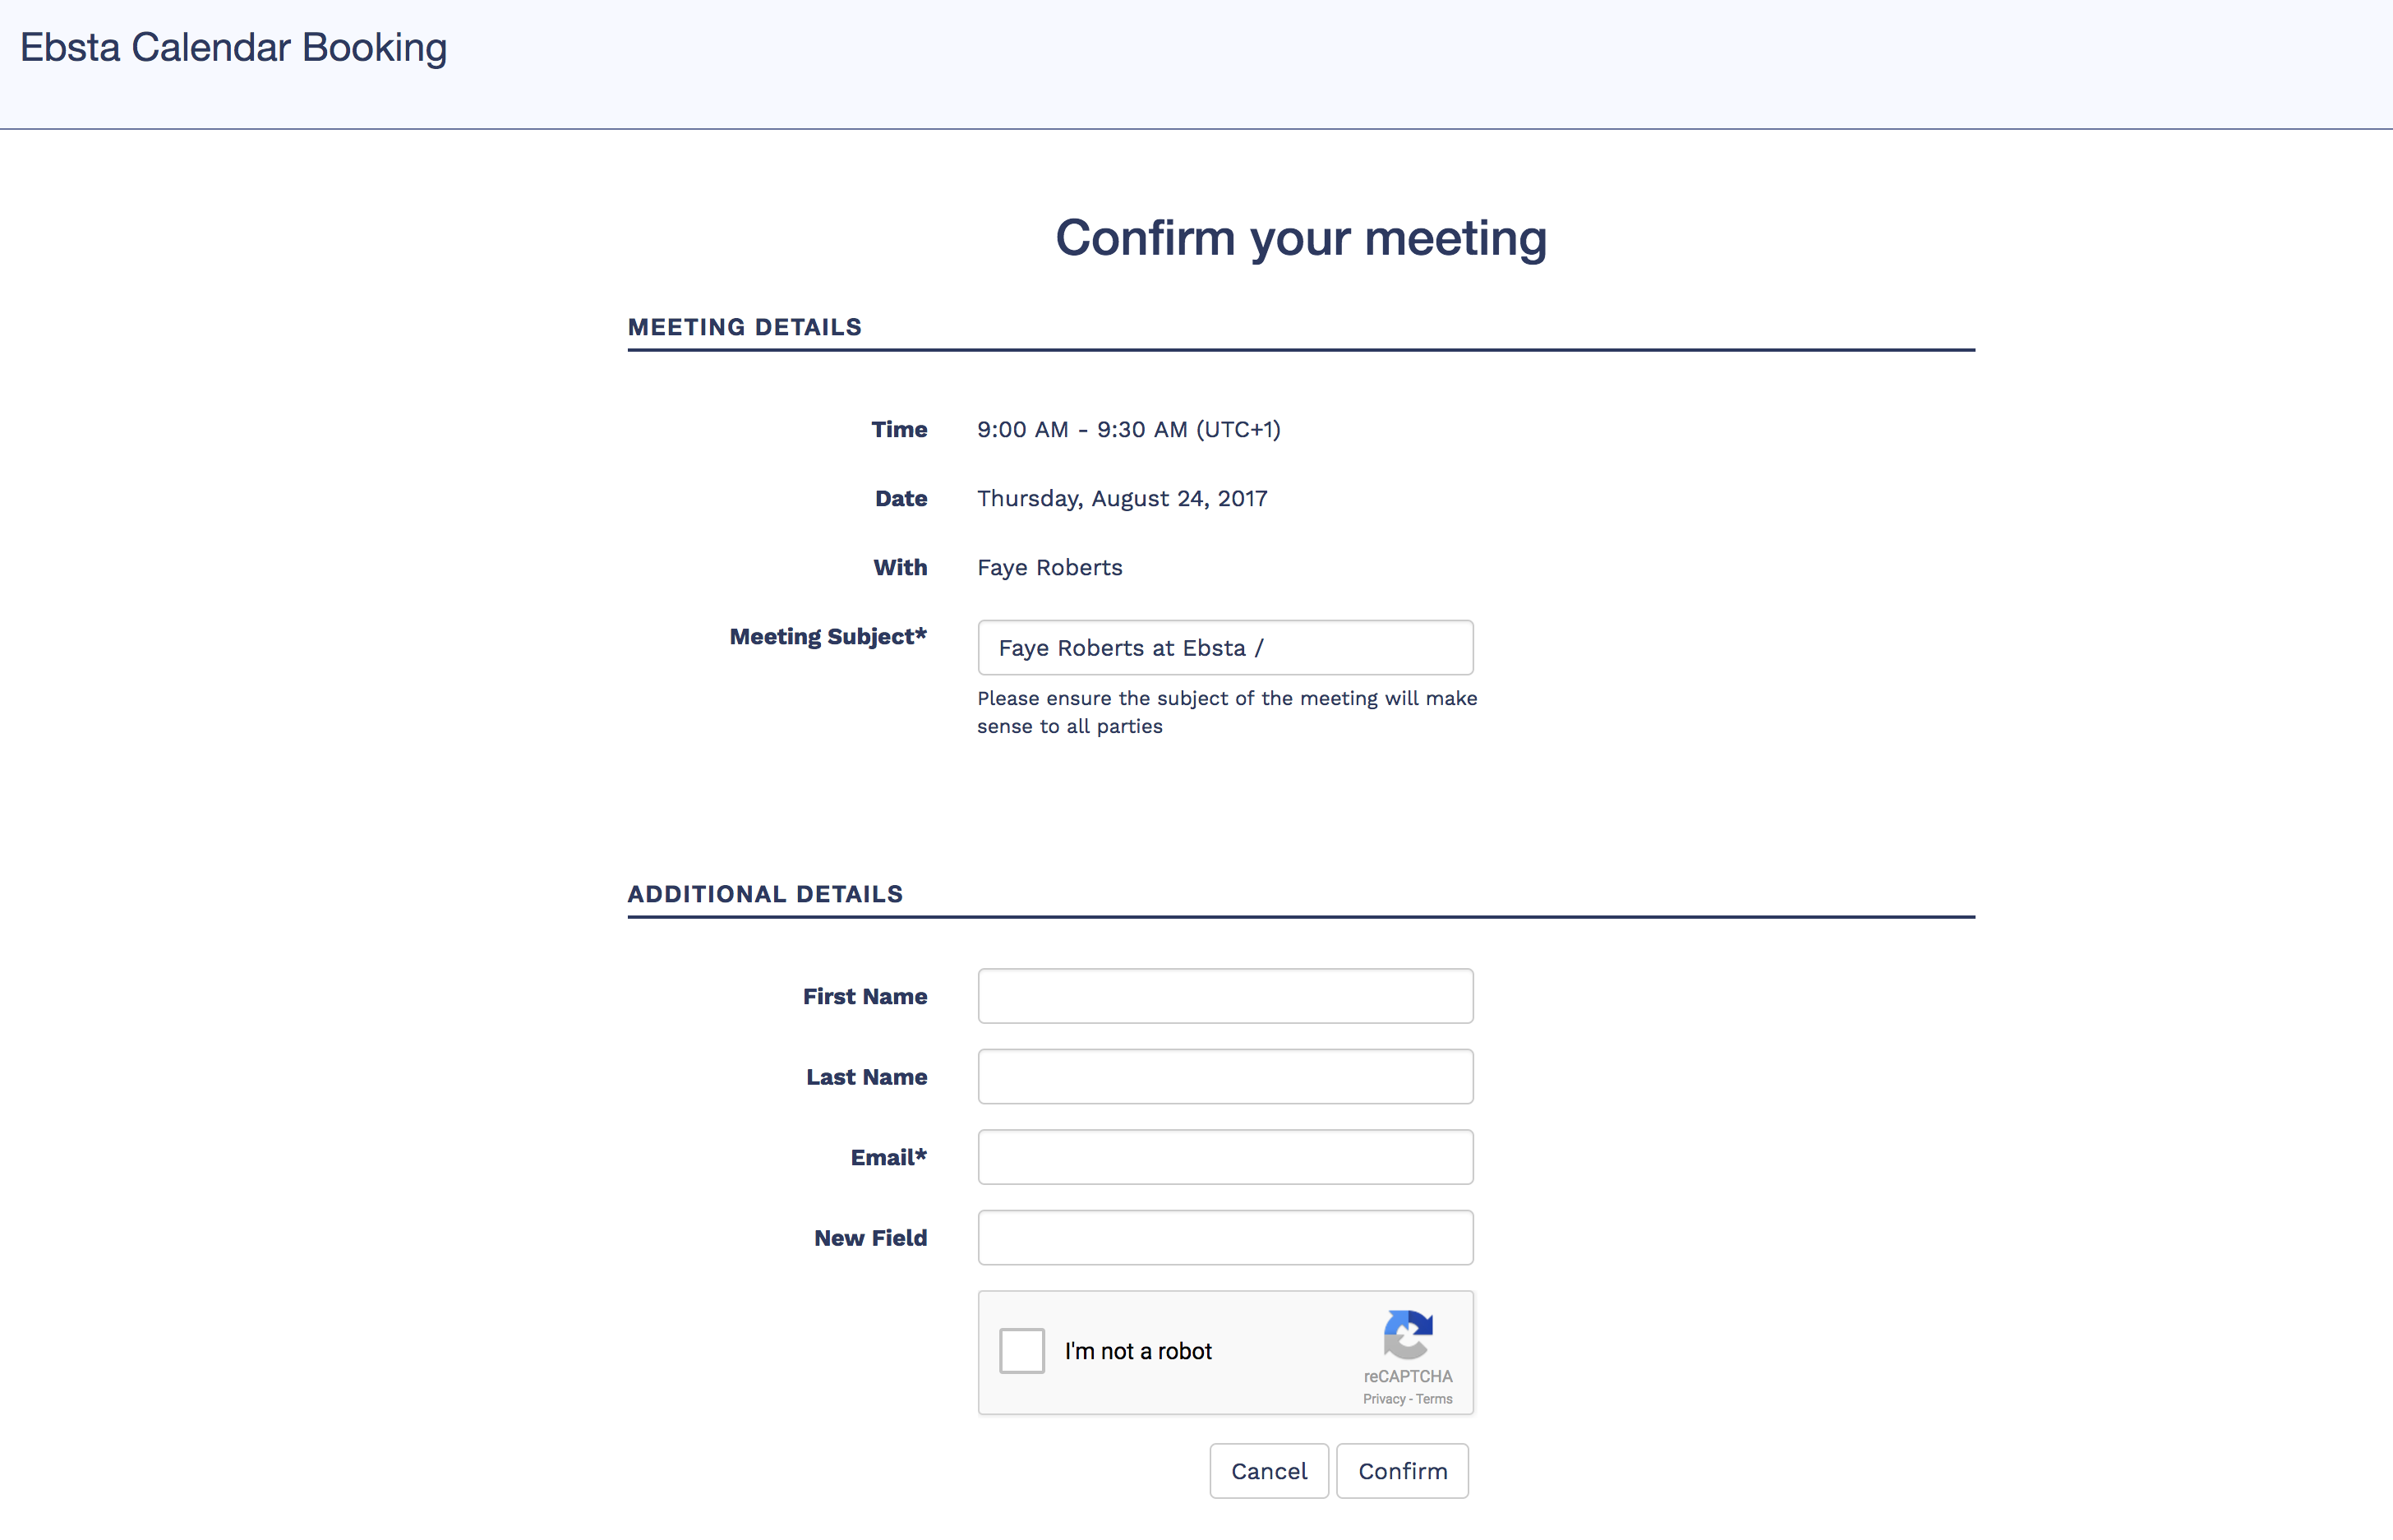Click the Additional Details section heading
Image resolution: width=2393 pixels, height=1540 pixels.
(765, 894)
